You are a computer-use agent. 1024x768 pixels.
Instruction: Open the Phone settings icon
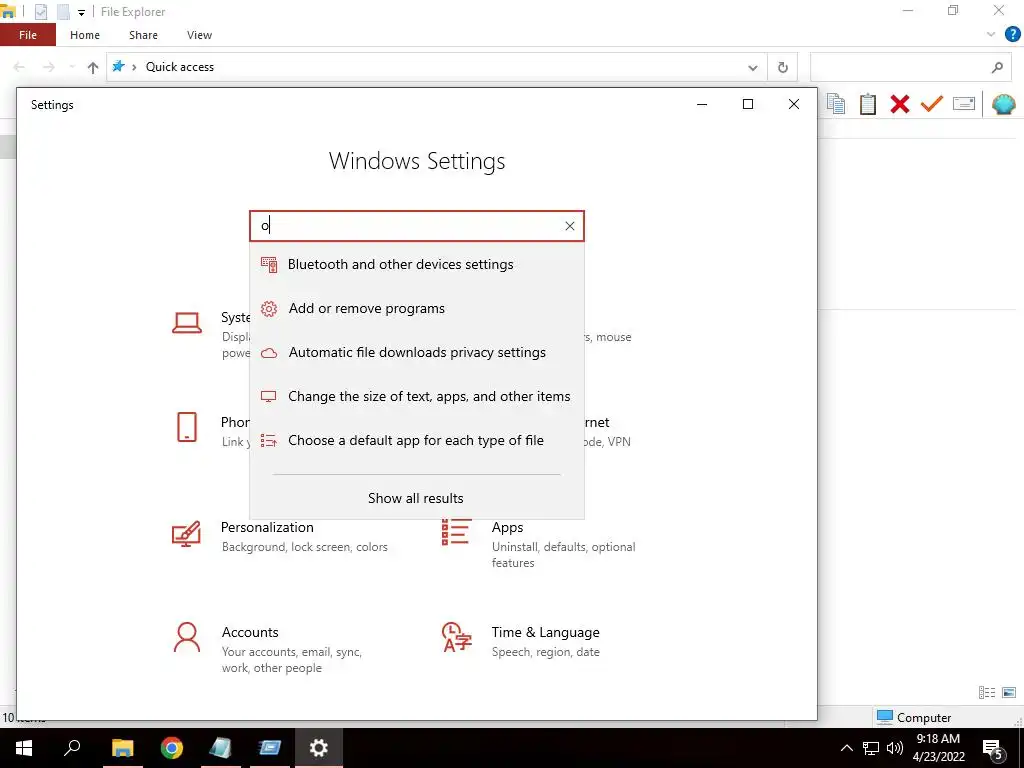click(x=187, y=427)
